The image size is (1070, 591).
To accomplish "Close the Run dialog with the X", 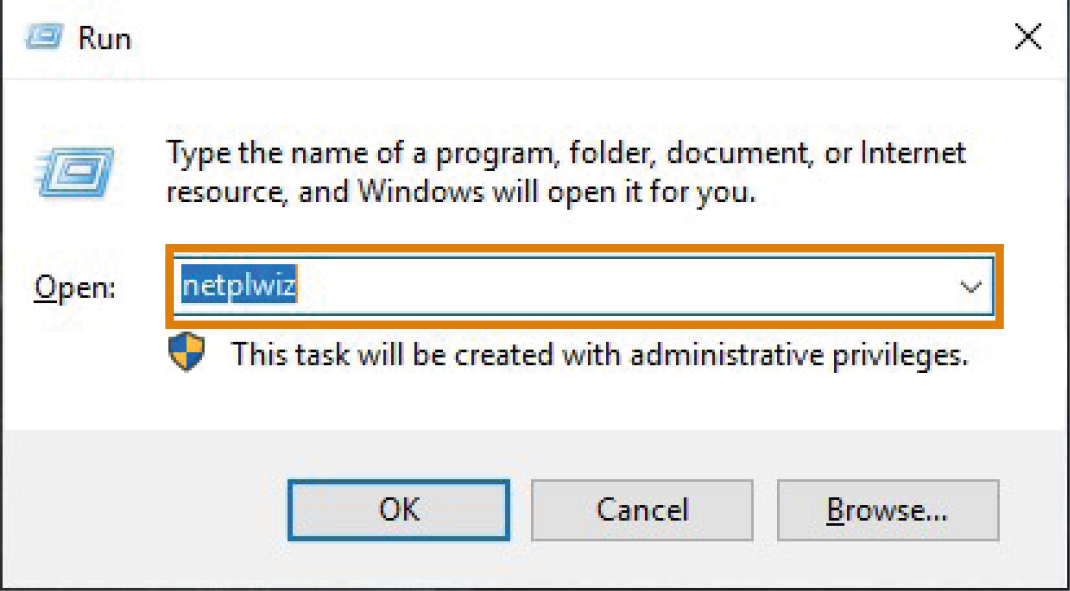I will [1027, 37].
